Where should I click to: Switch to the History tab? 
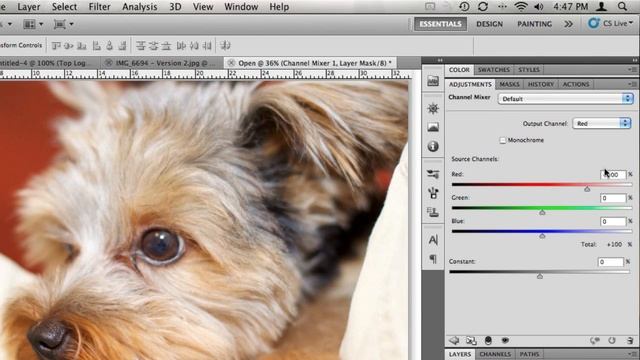[x=541, y=84]
